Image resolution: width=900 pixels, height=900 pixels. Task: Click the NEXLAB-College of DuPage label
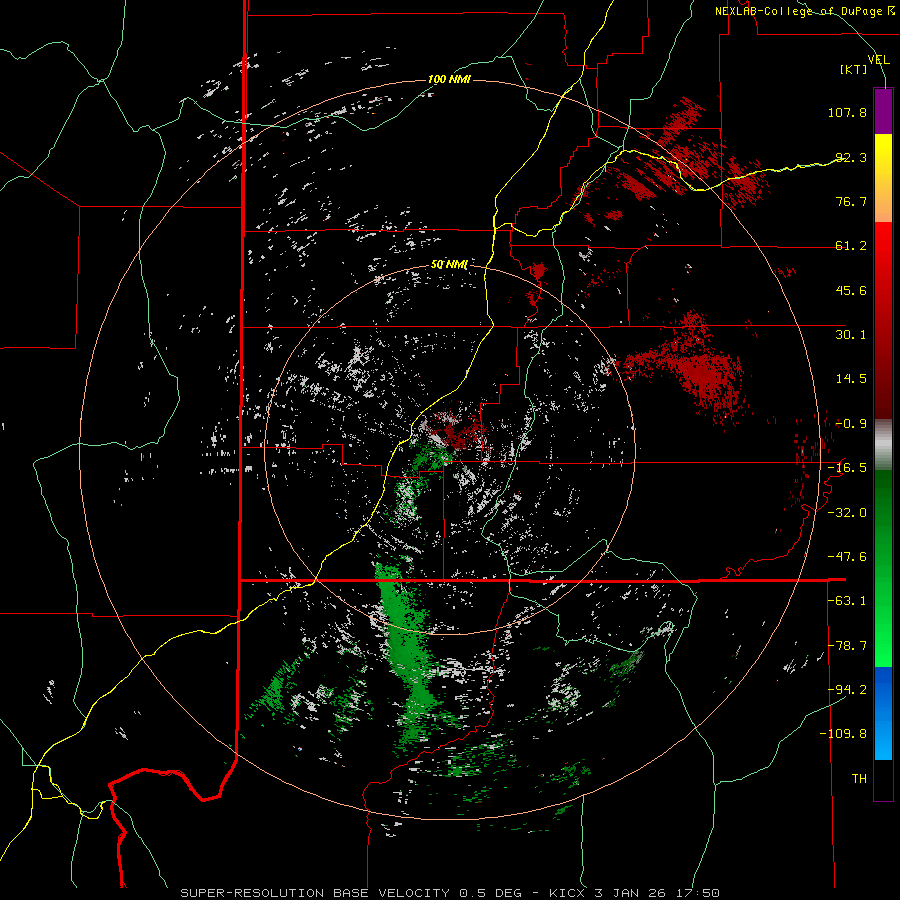click(x=799, y=11)
